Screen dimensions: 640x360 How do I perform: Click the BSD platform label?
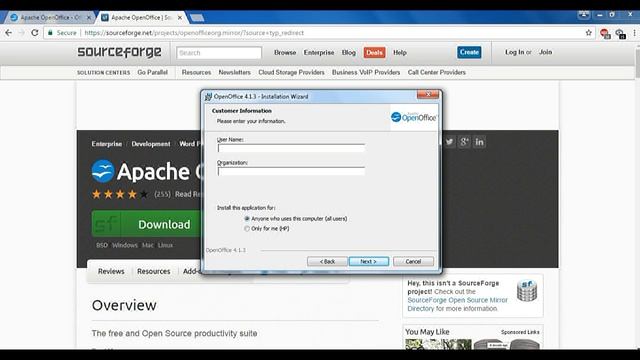102,245
